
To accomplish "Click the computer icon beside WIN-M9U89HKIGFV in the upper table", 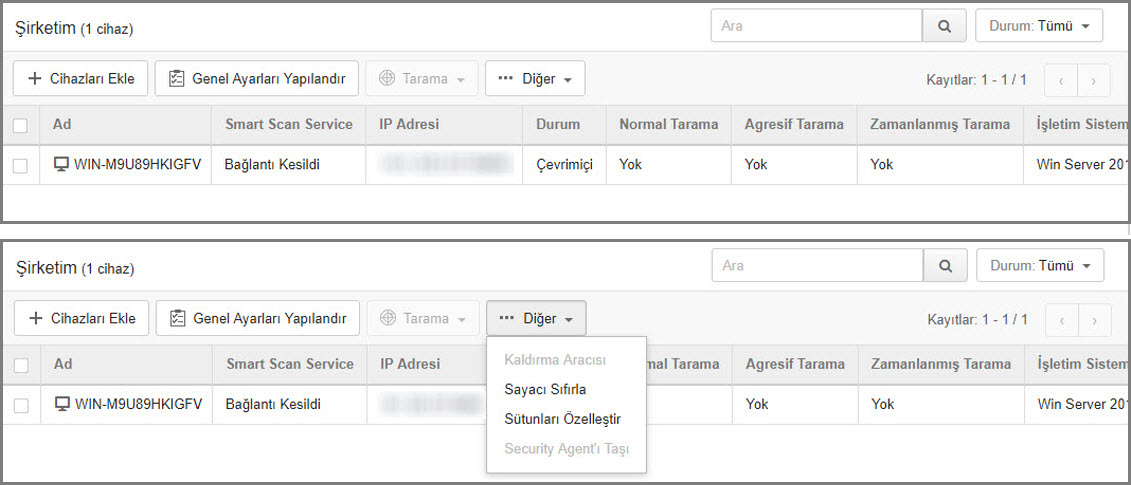I will tap(61, 164).
